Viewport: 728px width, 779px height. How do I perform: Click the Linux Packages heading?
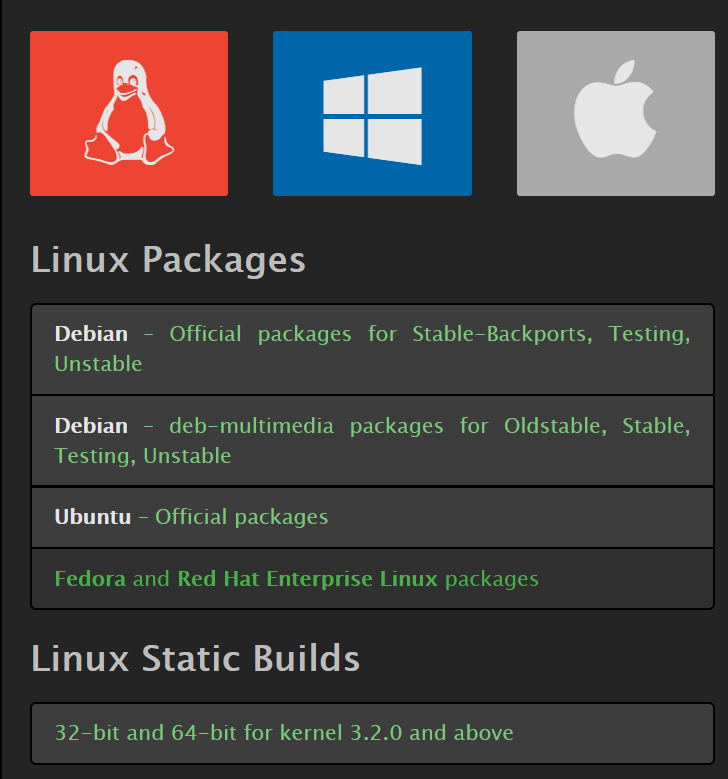(168, 259)
